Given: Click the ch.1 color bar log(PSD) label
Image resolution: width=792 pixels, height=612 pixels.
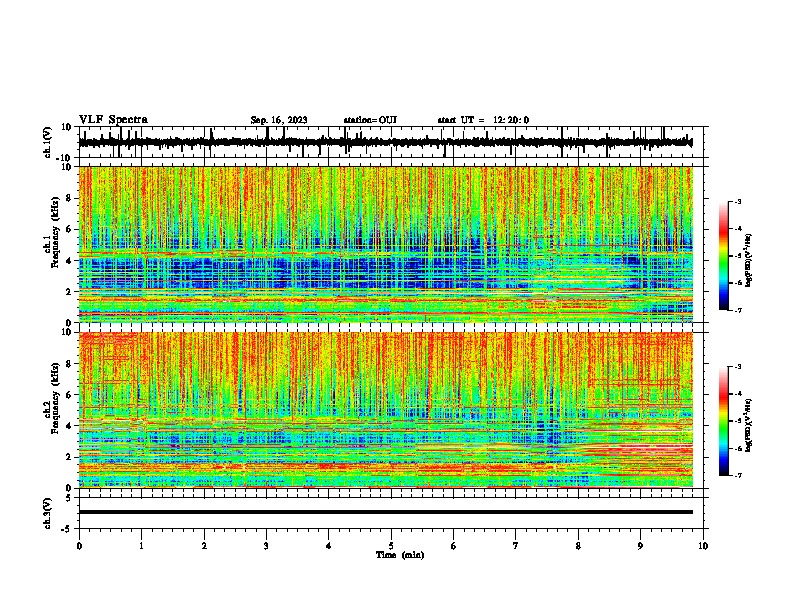Looking at the screenshot, I should click(x=749, y=260).
